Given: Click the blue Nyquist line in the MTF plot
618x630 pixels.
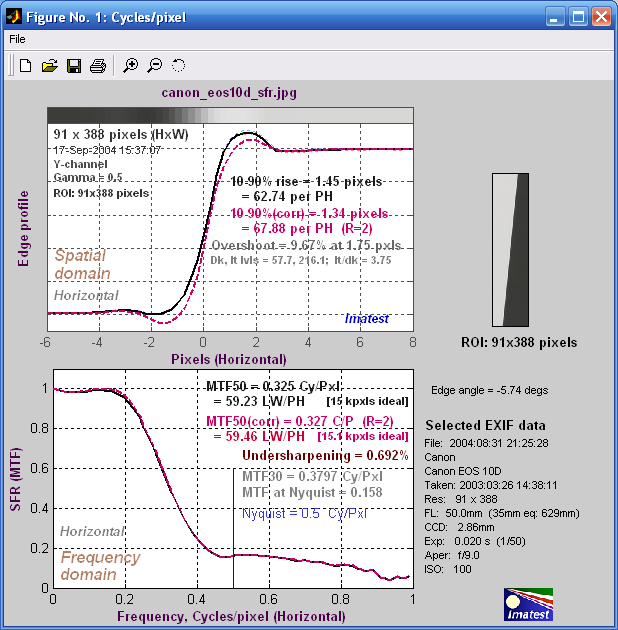Looking at the screenshot, I should point(233,528).
